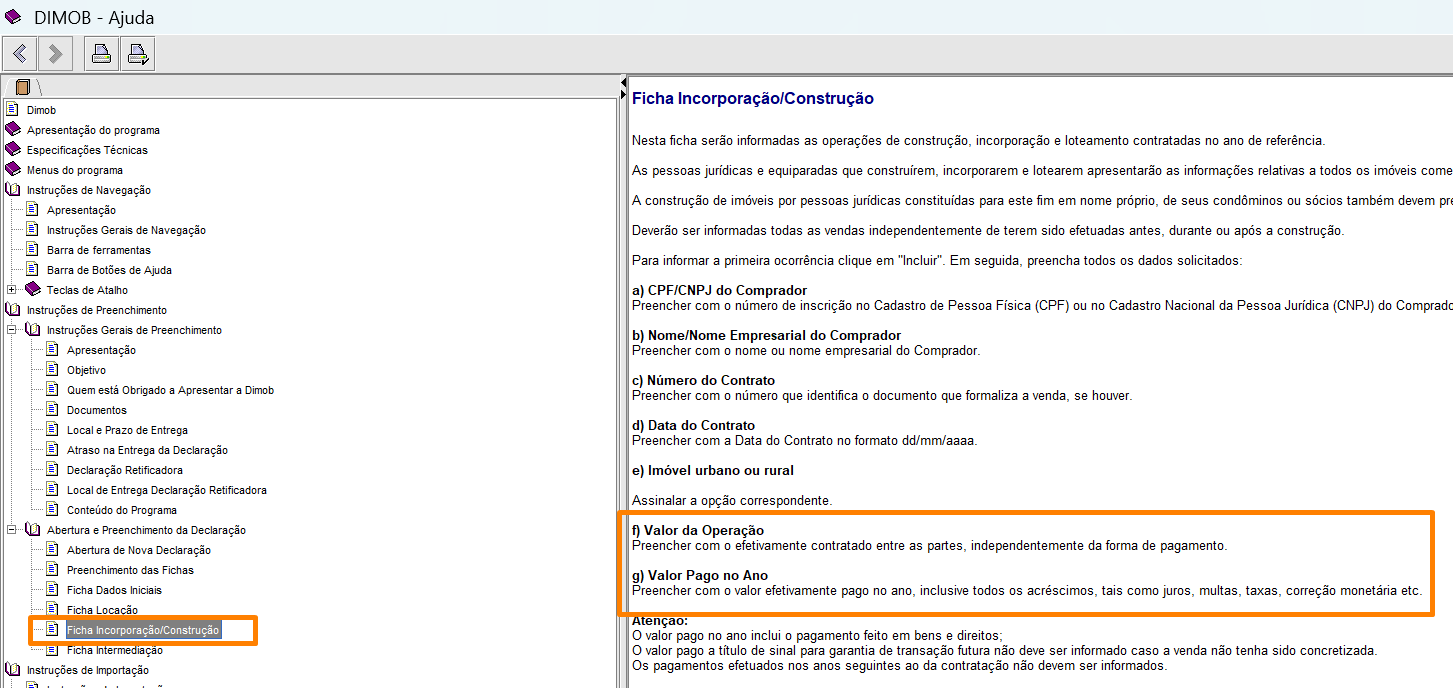Click the page icon next to Objetivo
Viewport: 1453px width, 688px height.
click(52, 370)
